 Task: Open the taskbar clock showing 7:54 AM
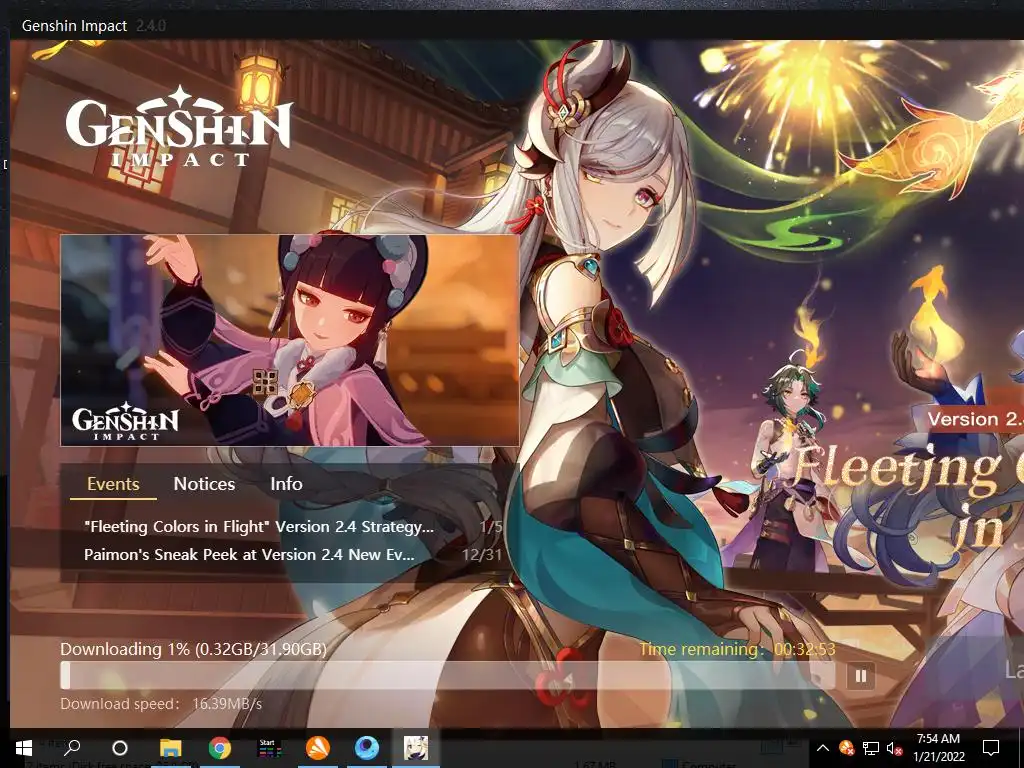click(x=938, y=748)
